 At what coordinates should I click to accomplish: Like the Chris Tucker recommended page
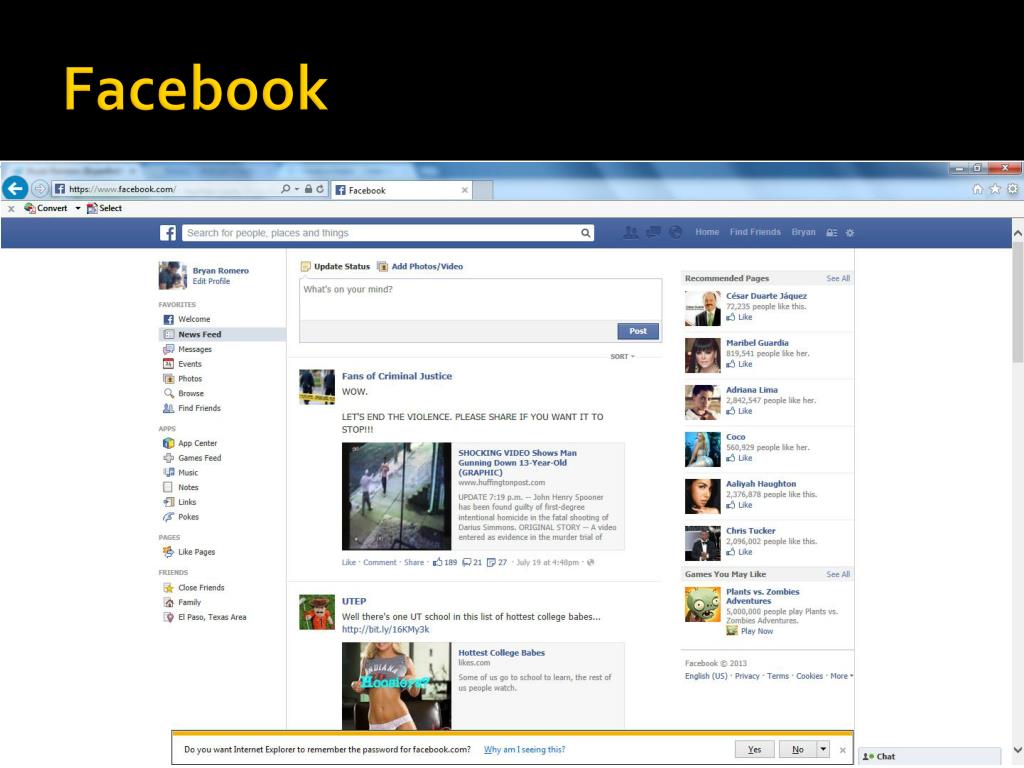click(739, 552)
